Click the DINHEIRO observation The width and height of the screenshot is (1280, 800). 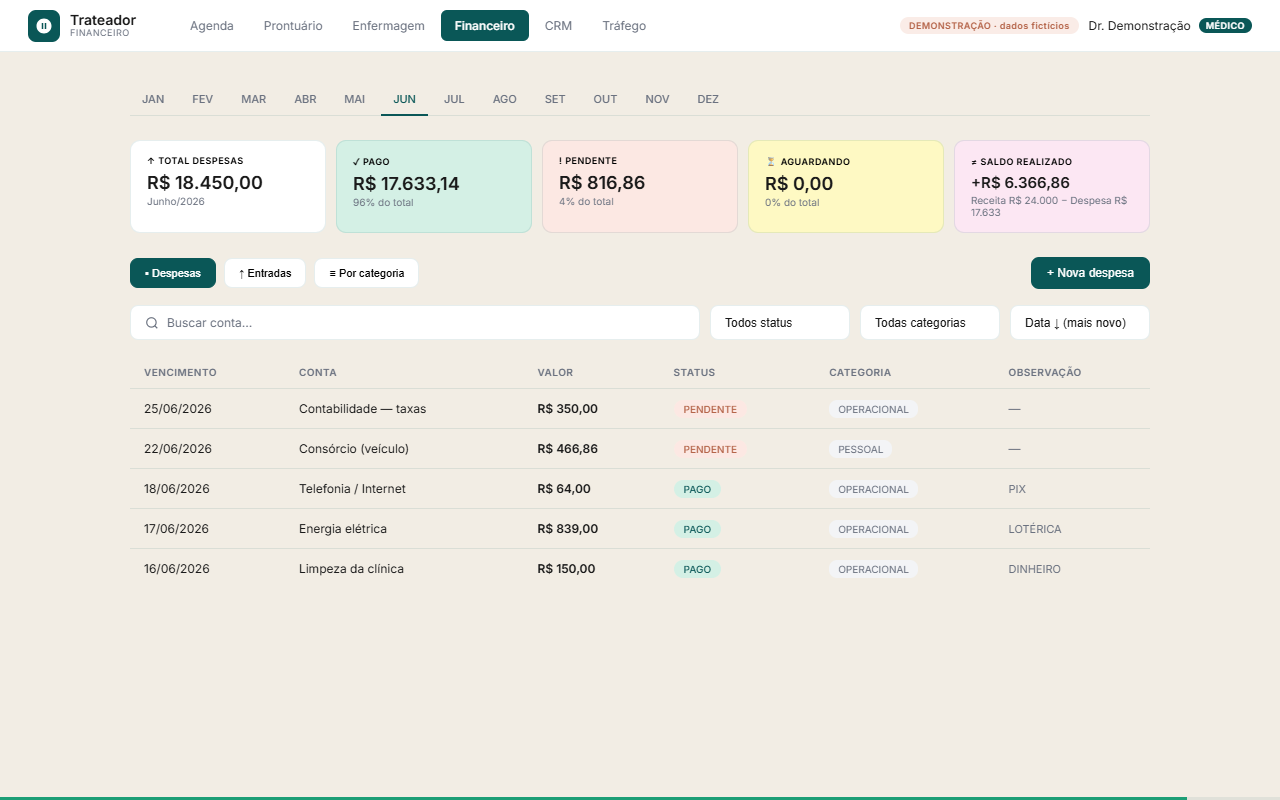click(1035, 569)
